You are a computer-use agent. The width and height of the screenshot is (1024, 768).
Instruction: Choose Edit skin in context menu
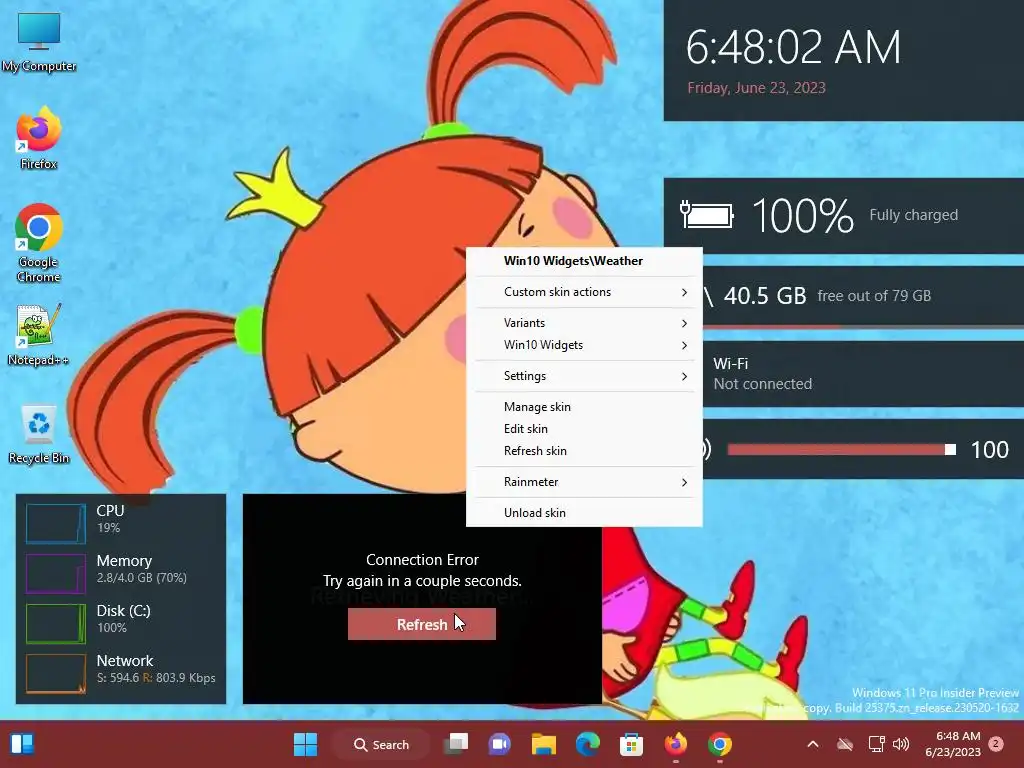(x=584, y=429)
